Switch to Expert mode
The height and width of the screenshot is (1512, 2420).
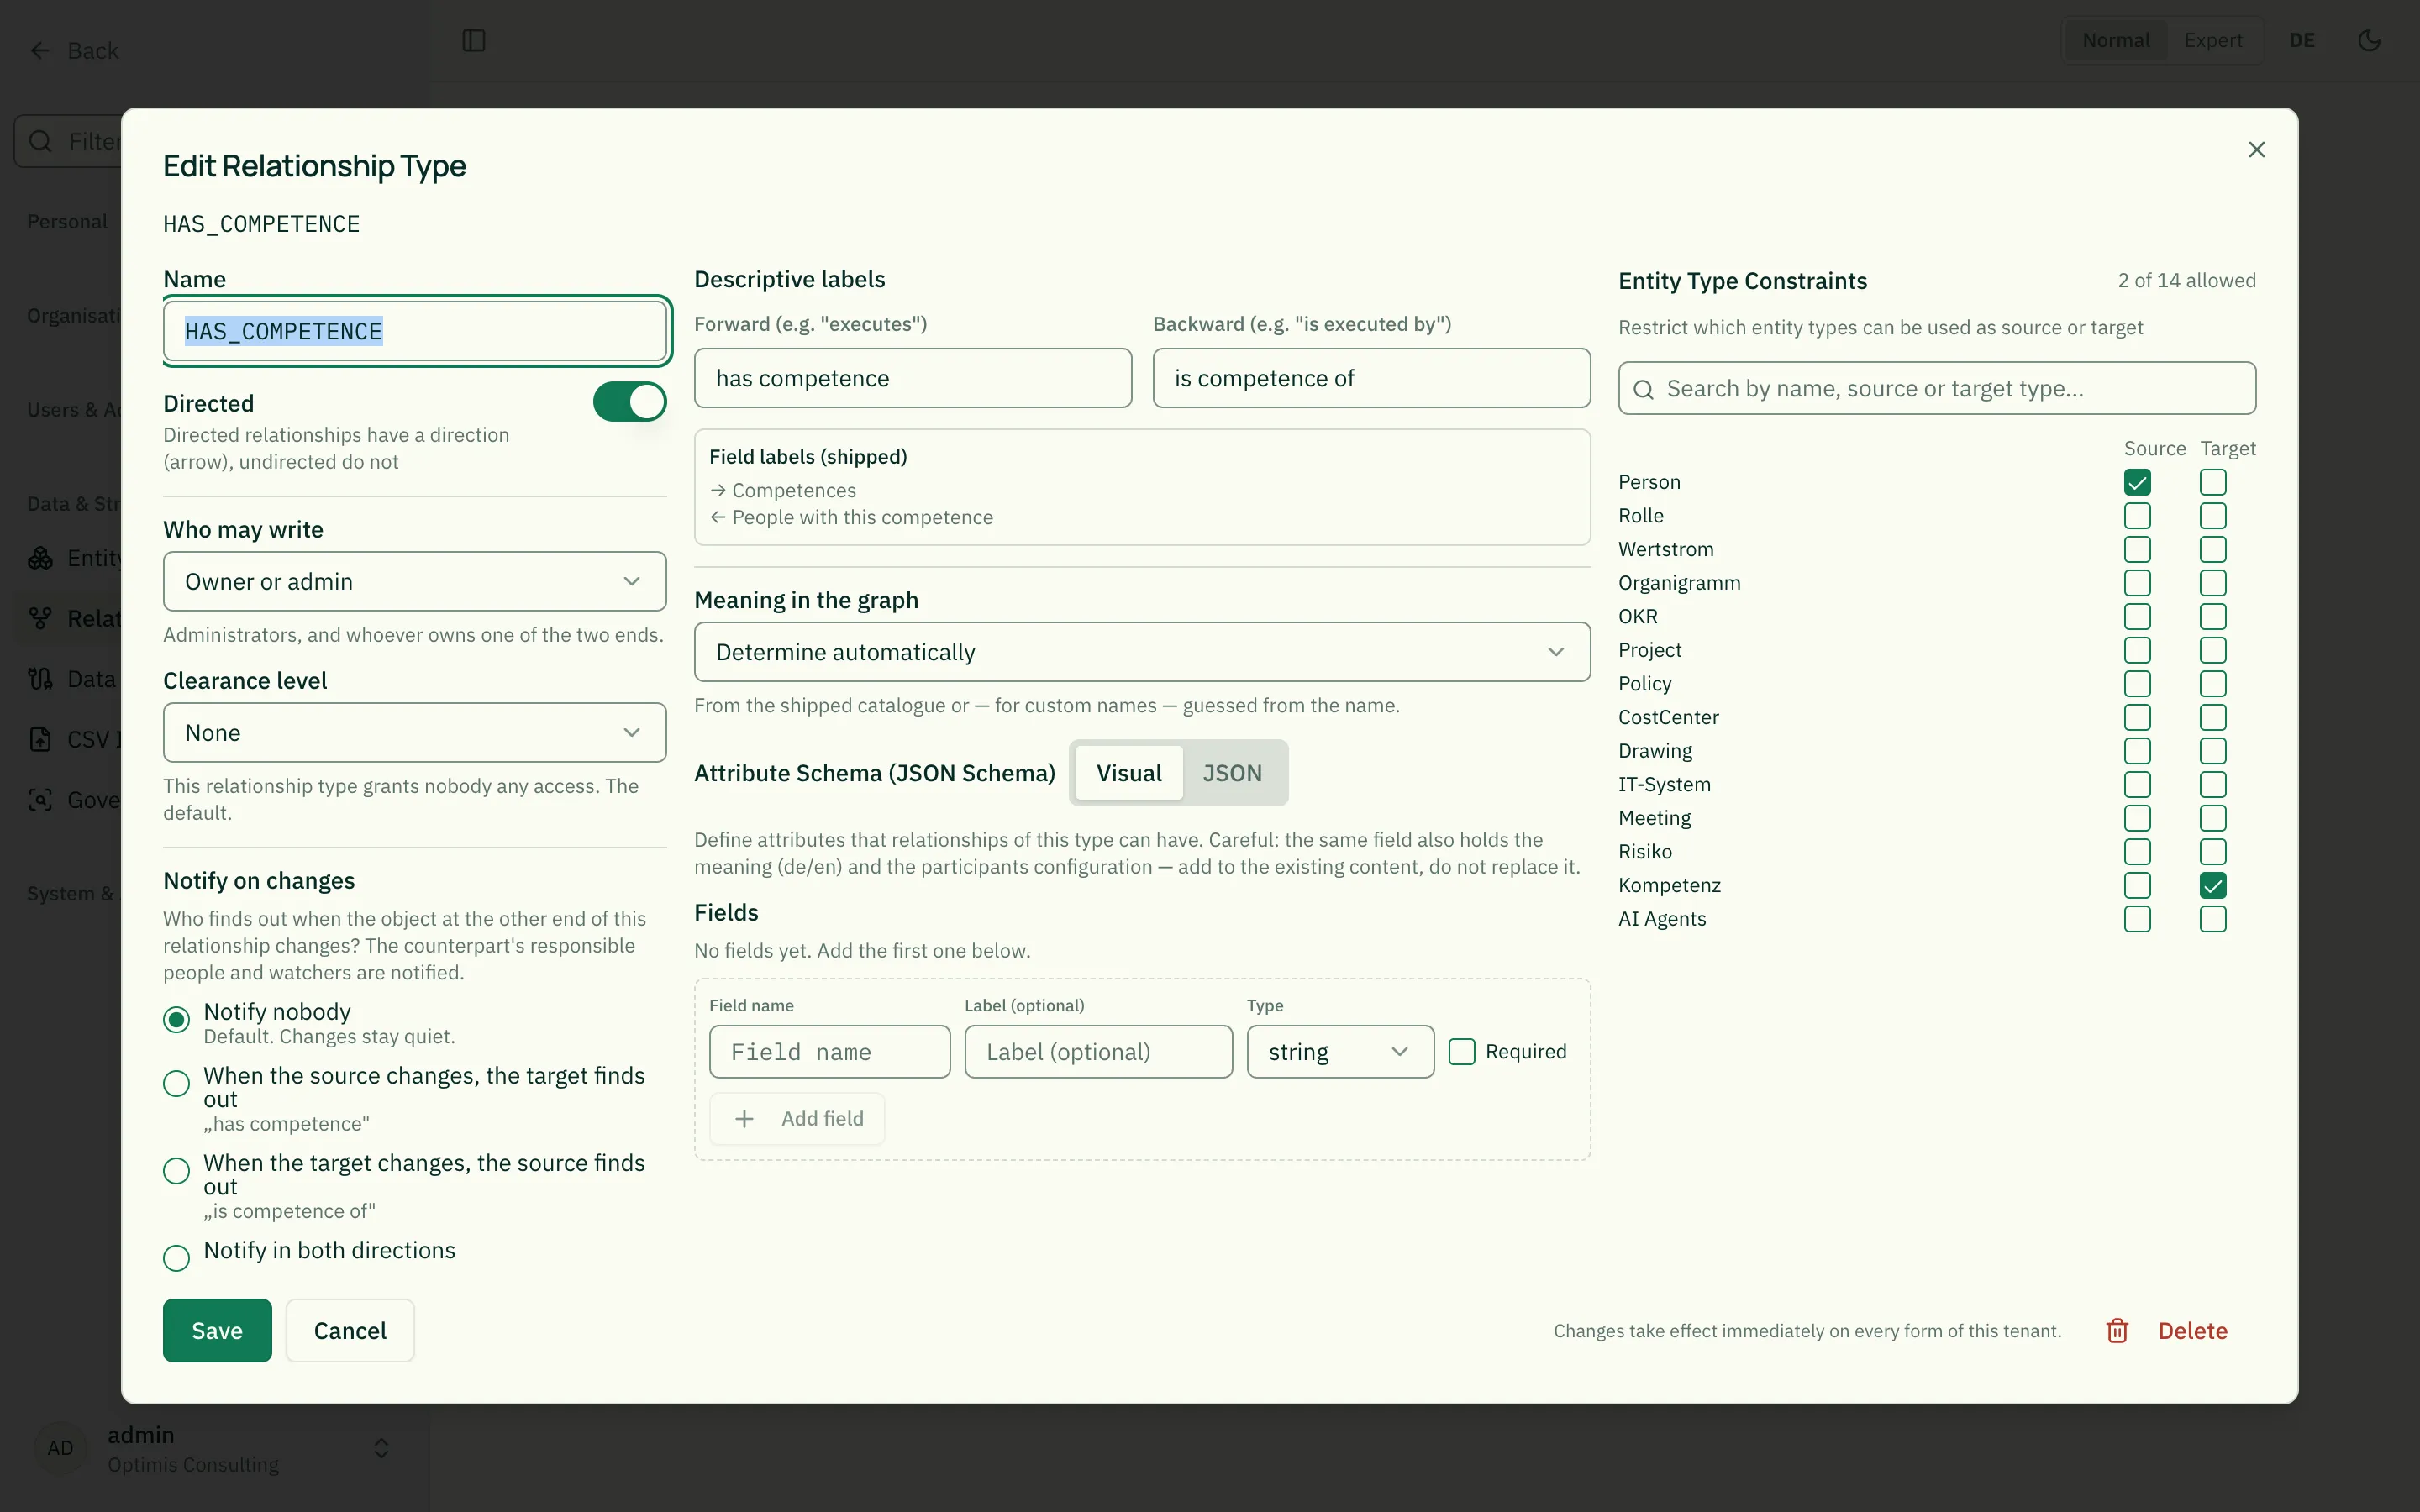click(2212, 41)
